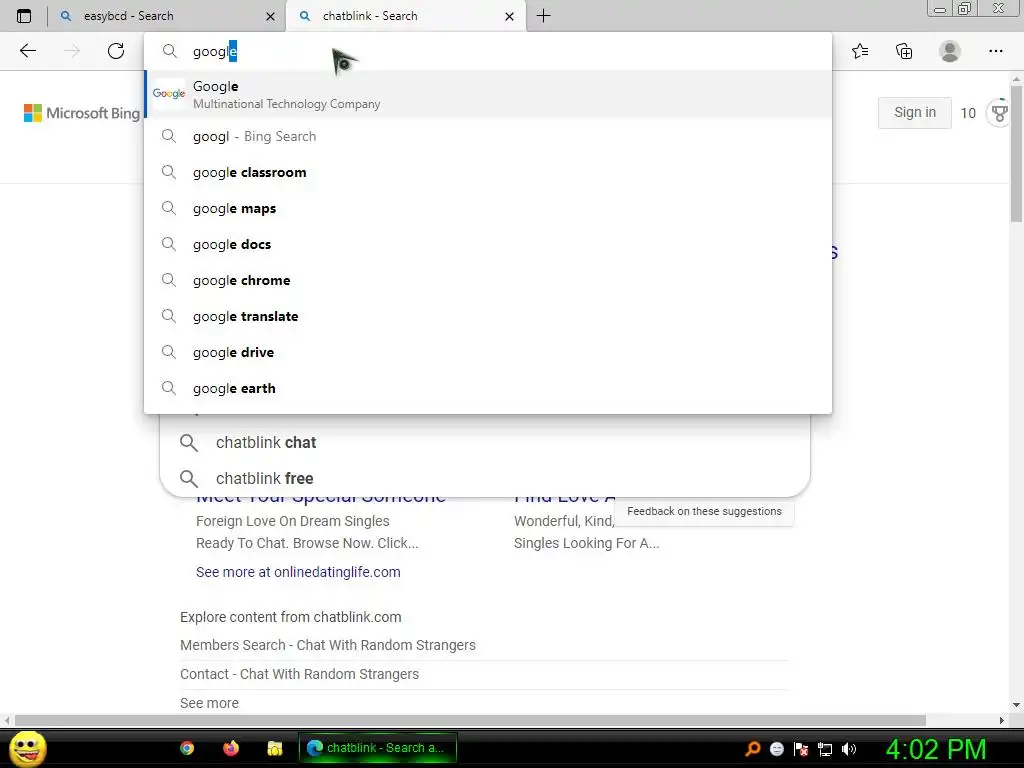Select the chatblink chat search suggestion
The width and height of the screenshot is (1024, 768).
tap(485, 442)
